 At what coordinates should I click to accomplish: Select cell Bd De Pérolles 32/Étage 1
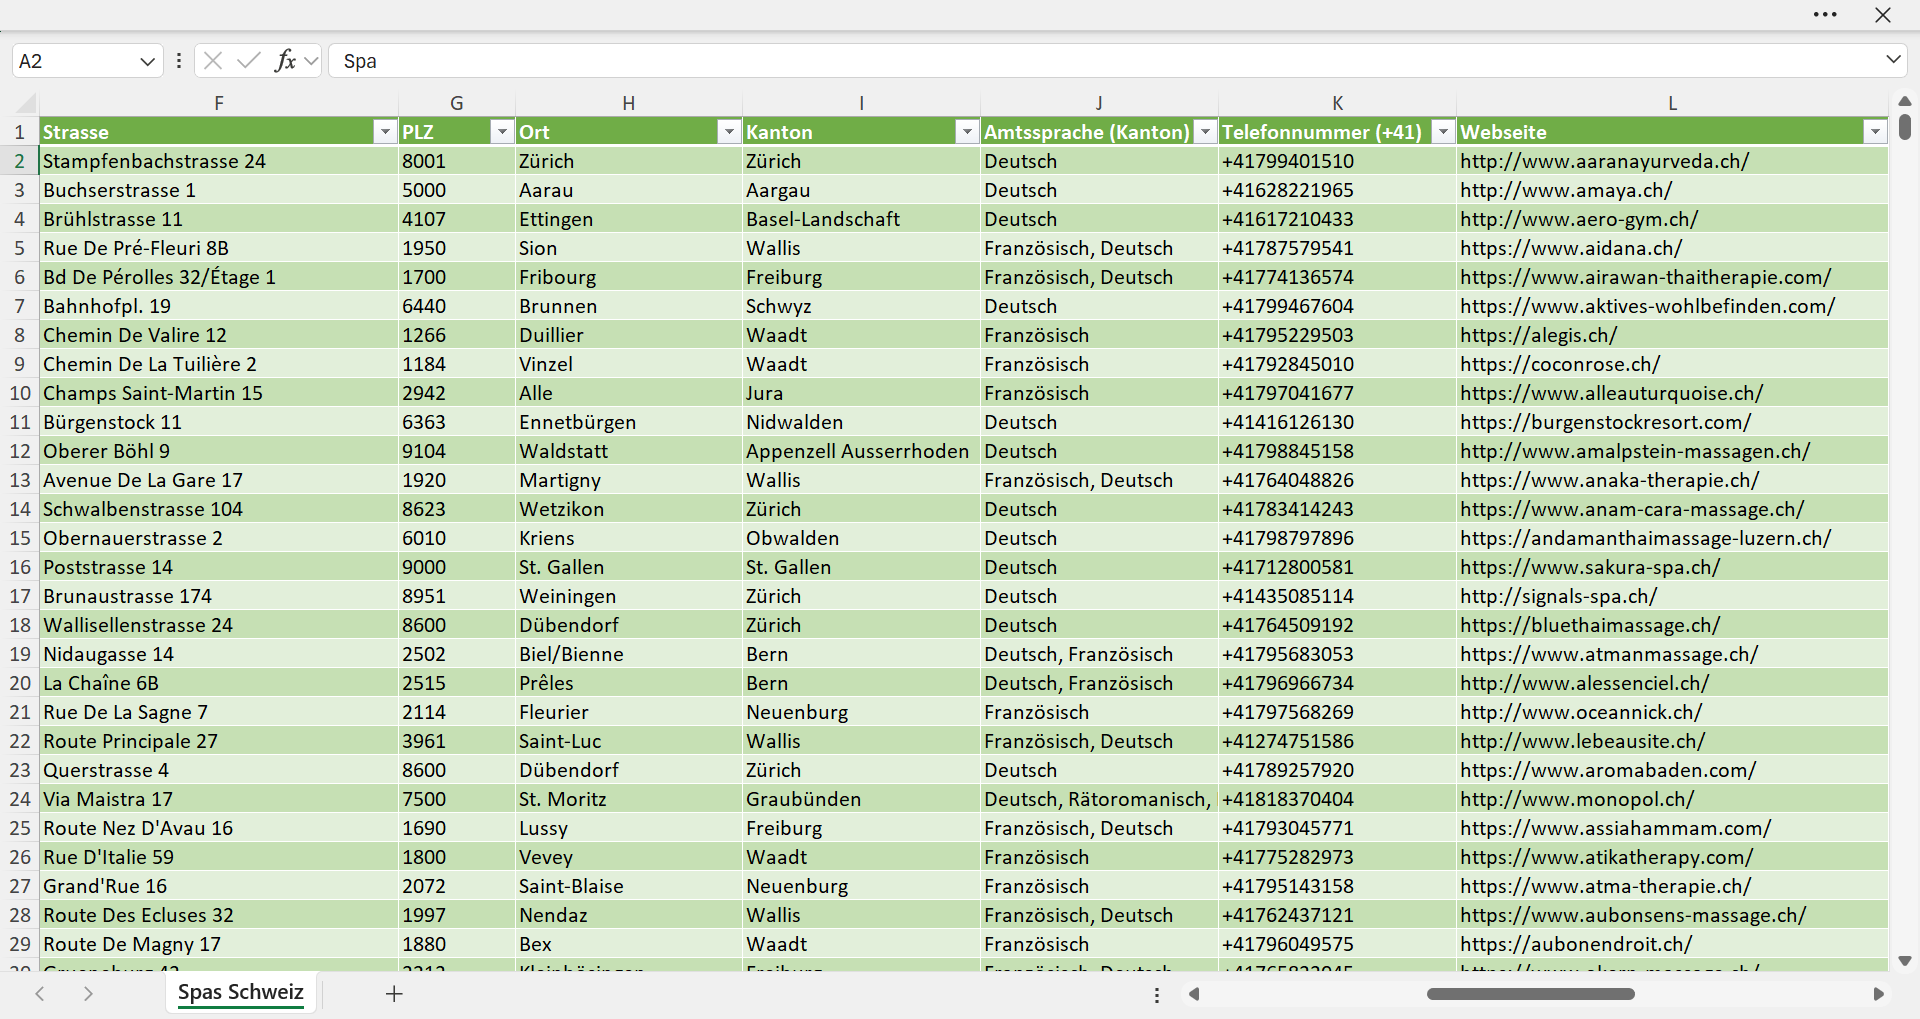pyautogui.click(x=219, y=277)
